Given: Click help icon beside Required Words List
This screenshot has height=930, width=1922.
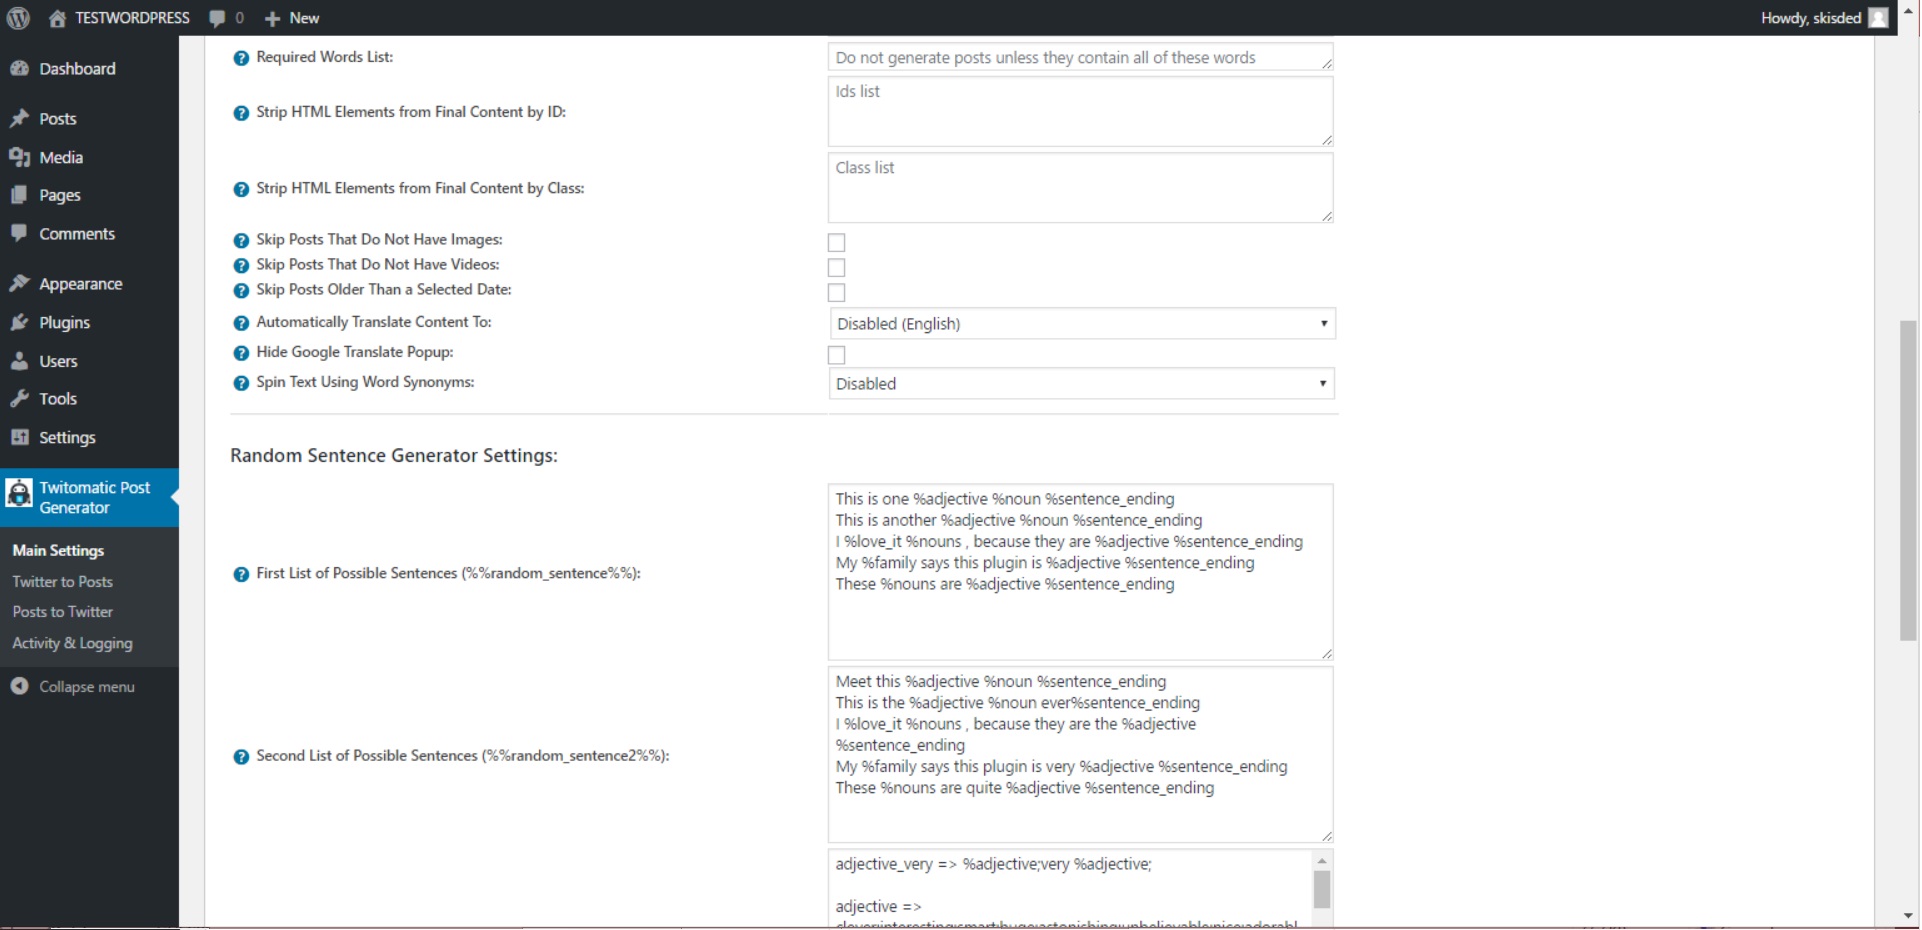Looking at the screenshot, I should point(241,58).
